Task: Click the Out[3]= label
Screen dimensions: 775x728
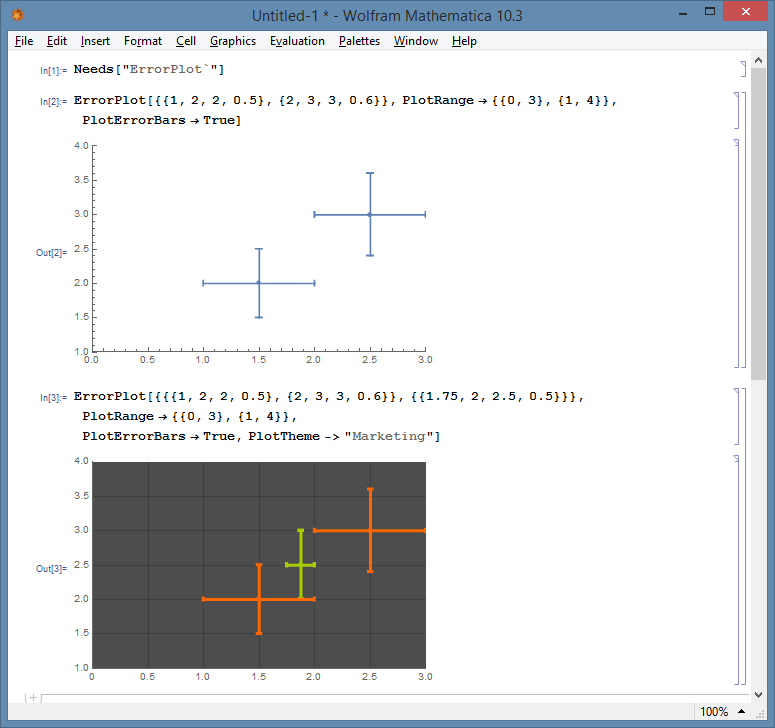Action: point(51,568)
